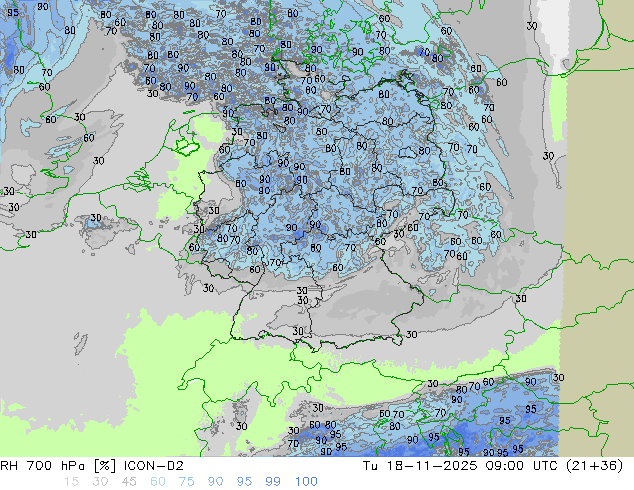Click the "RH 700 hPa [%]" title text

pos(58,466)
